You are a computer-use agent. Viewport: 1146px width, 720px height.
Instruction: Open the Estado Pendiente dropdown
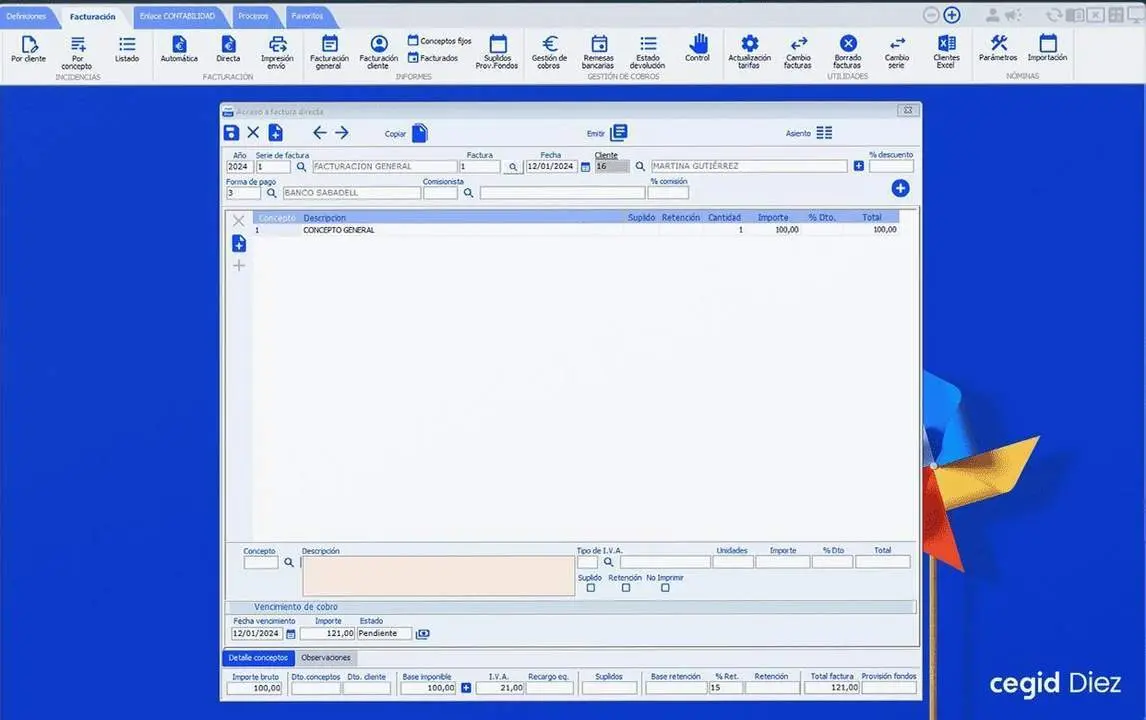[x=384, y=634]
